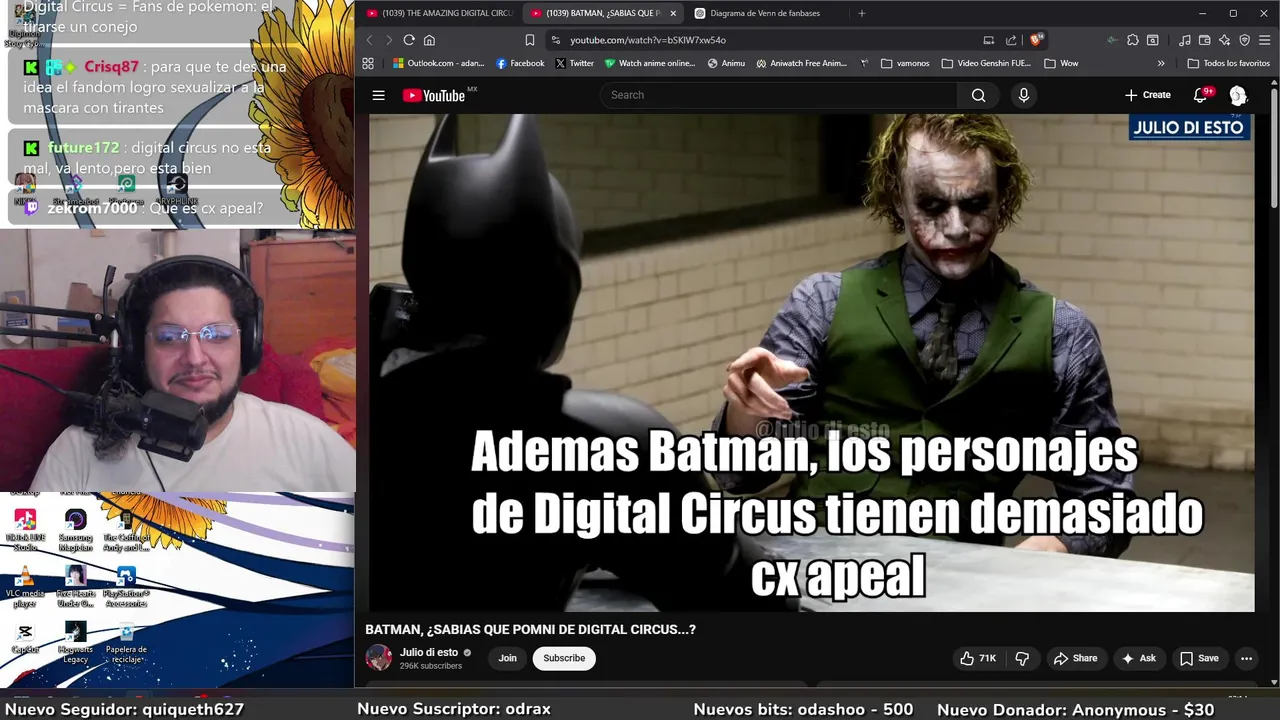The height and width of the screenshot is (720, 1280).
Task: Open the Video Genshin FUE bookmark folder
Action: pyautogui.click(x=986, y=63)
